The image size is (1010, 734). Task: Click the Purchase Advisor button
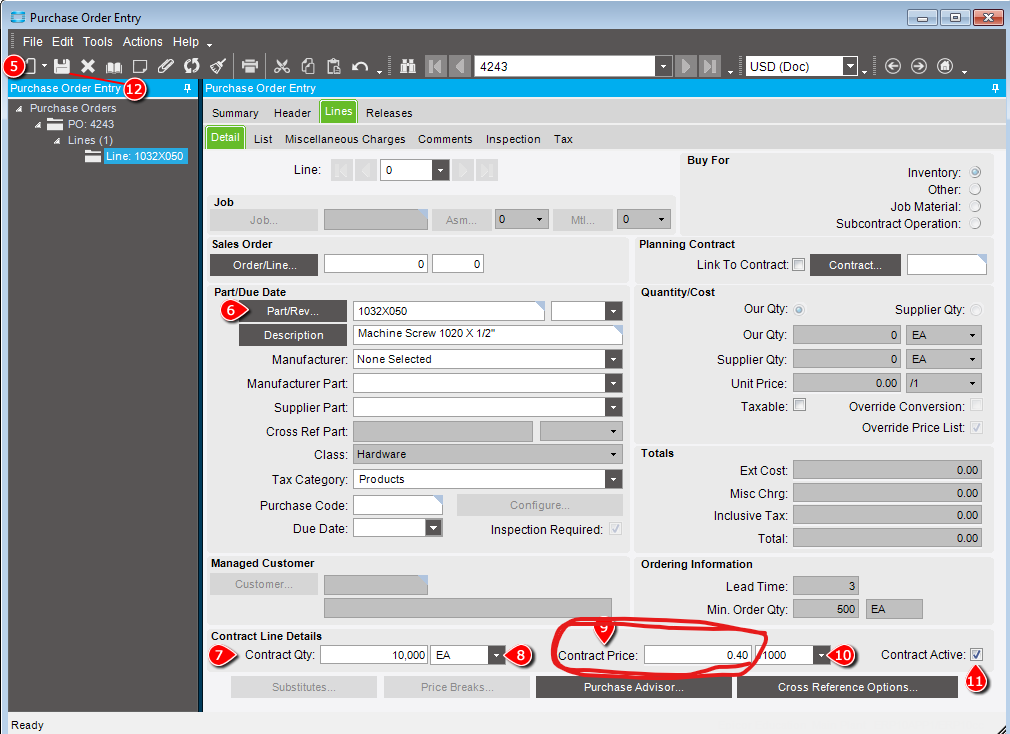point(634,687)
